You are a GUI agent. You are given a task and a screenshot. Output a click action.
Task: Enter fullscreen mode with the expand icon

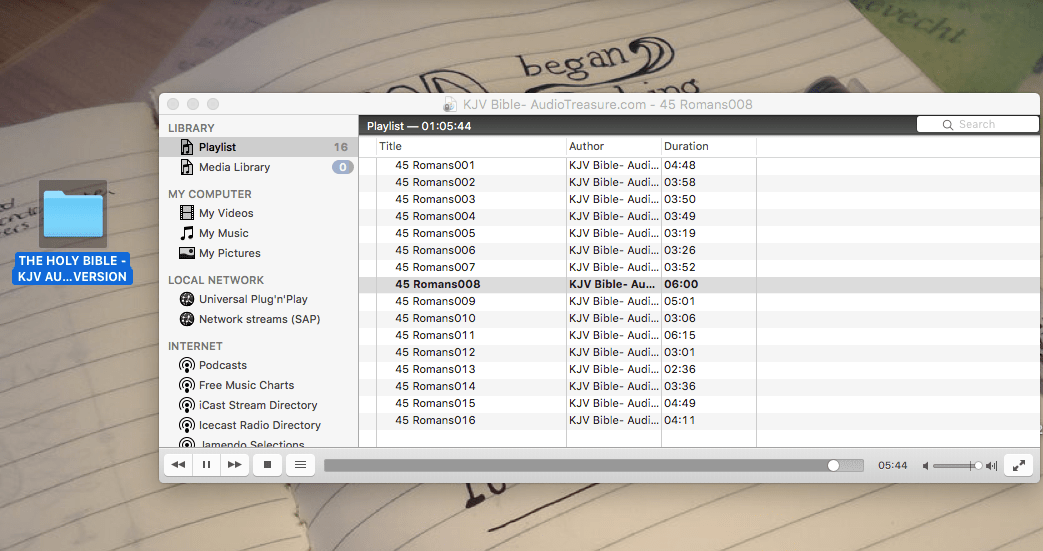pyautogui.click(x=1018, y=465)
